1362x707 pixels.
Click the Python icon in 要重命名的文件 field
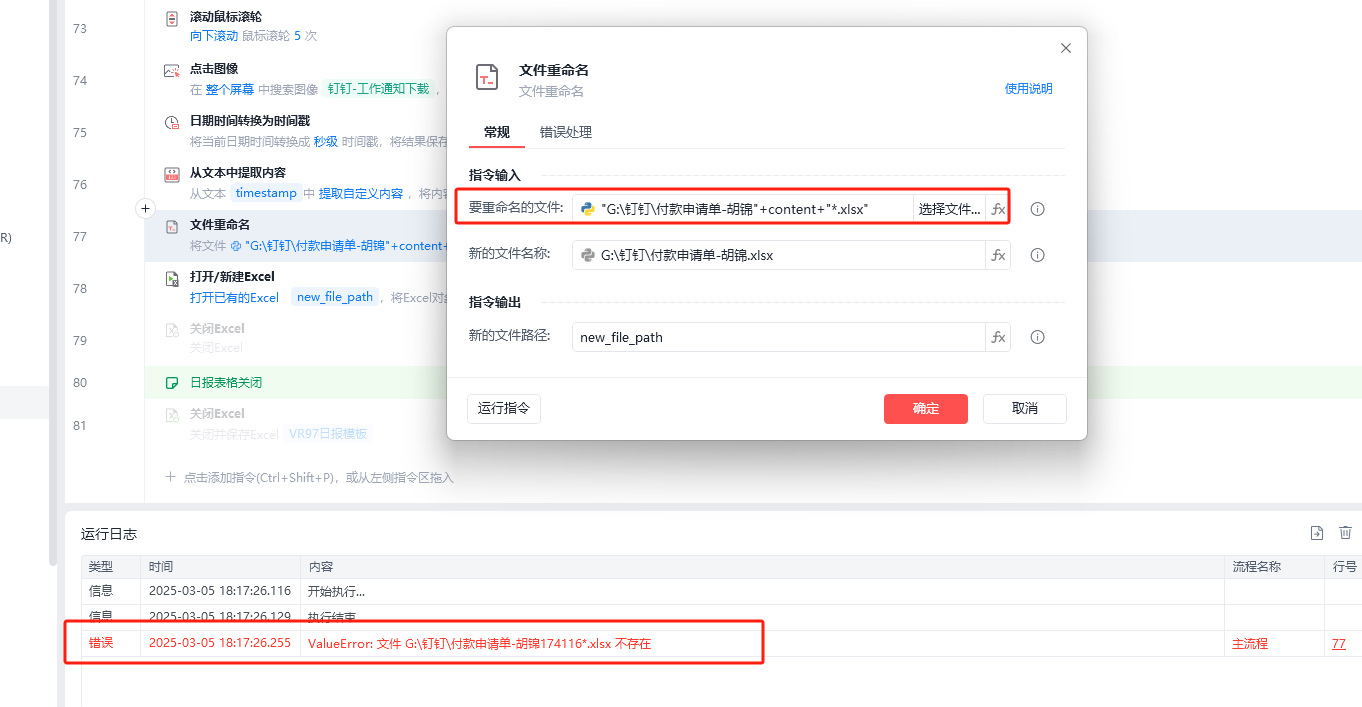588,209
